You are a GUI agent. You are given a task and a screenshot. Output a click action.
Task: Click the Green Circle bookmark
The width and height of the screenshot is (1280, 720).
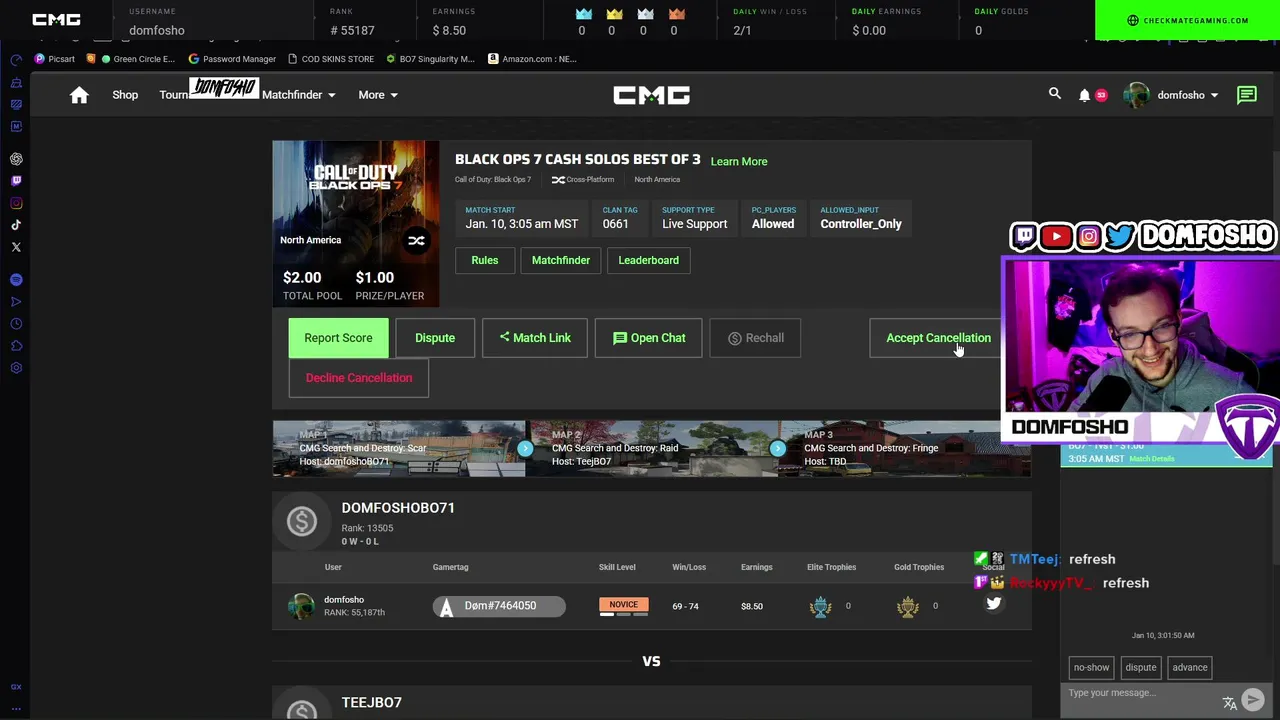[x=138, y=59]
